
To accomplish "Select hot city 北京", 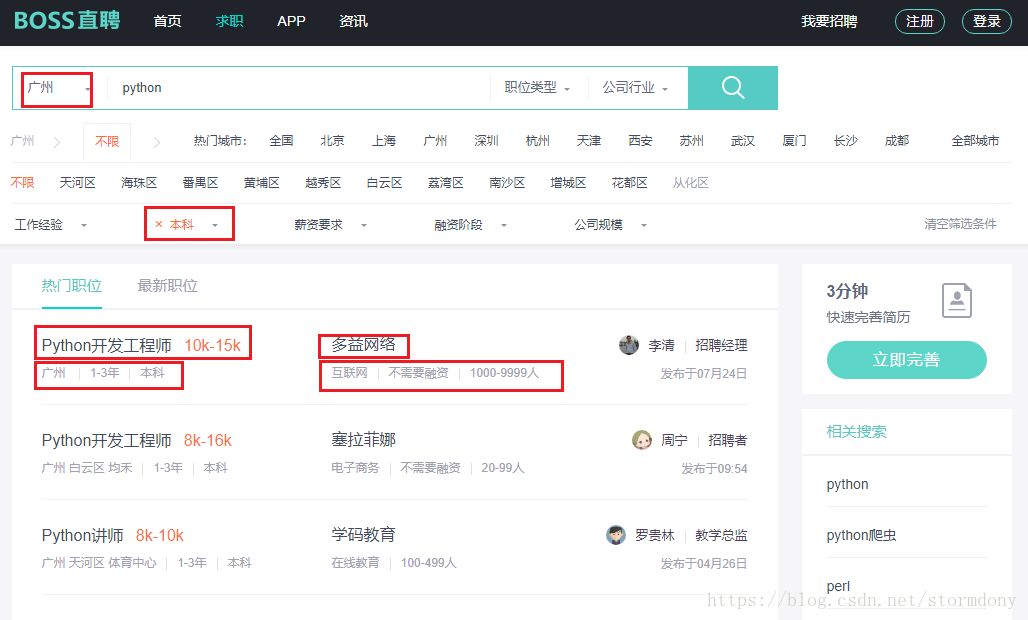I will point(332,141).
